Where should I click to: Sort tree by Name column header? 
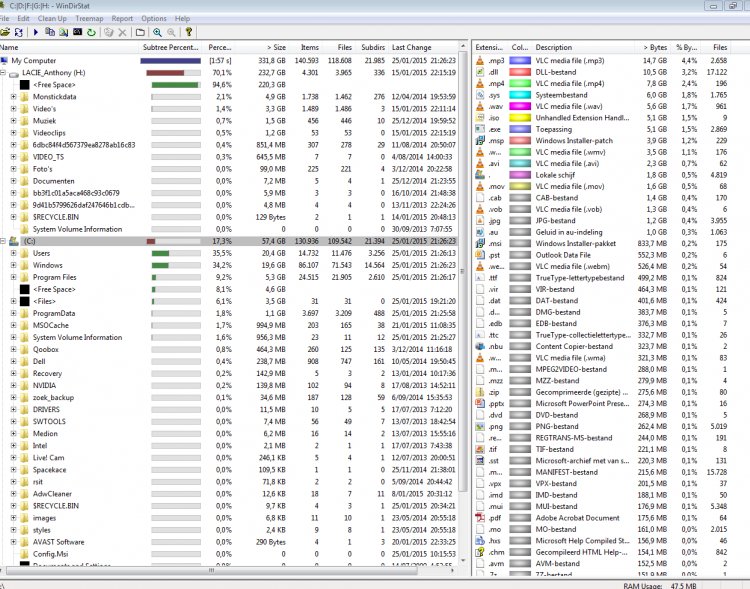[x=69, y=47]
